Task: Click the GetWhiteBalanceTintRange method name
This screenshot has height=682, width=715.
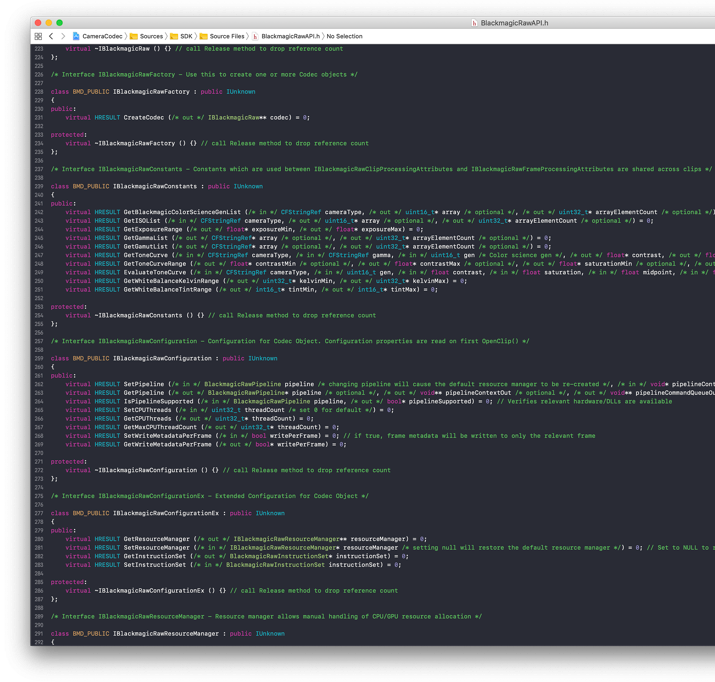Action: pos(167,289)
